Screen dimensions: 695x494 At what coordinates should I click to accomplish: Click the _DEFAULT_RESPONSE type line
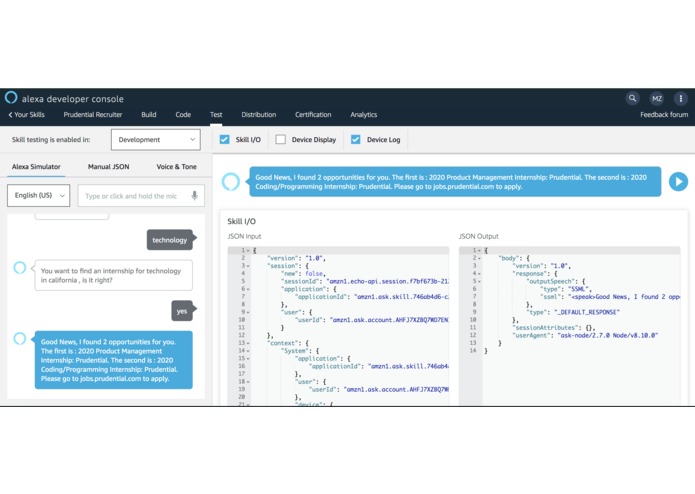coord(573,312)
